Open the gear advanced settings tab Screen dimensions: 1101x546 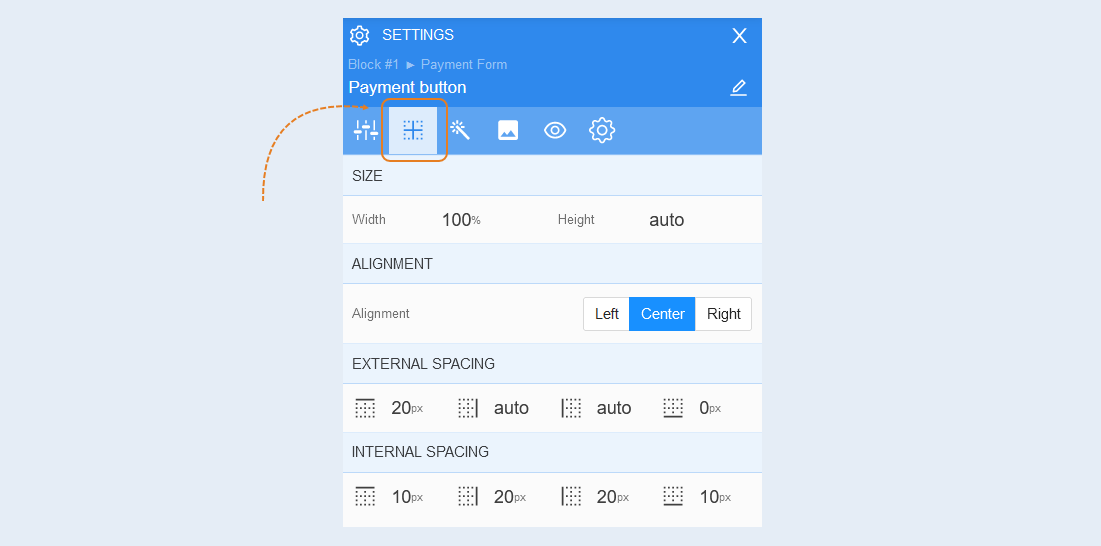click(x=602, y=131)
